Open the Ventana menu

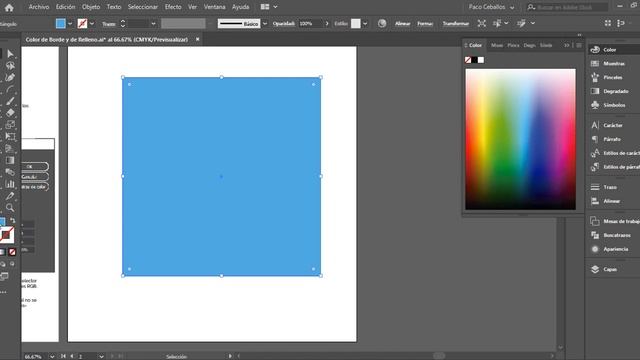215,7
